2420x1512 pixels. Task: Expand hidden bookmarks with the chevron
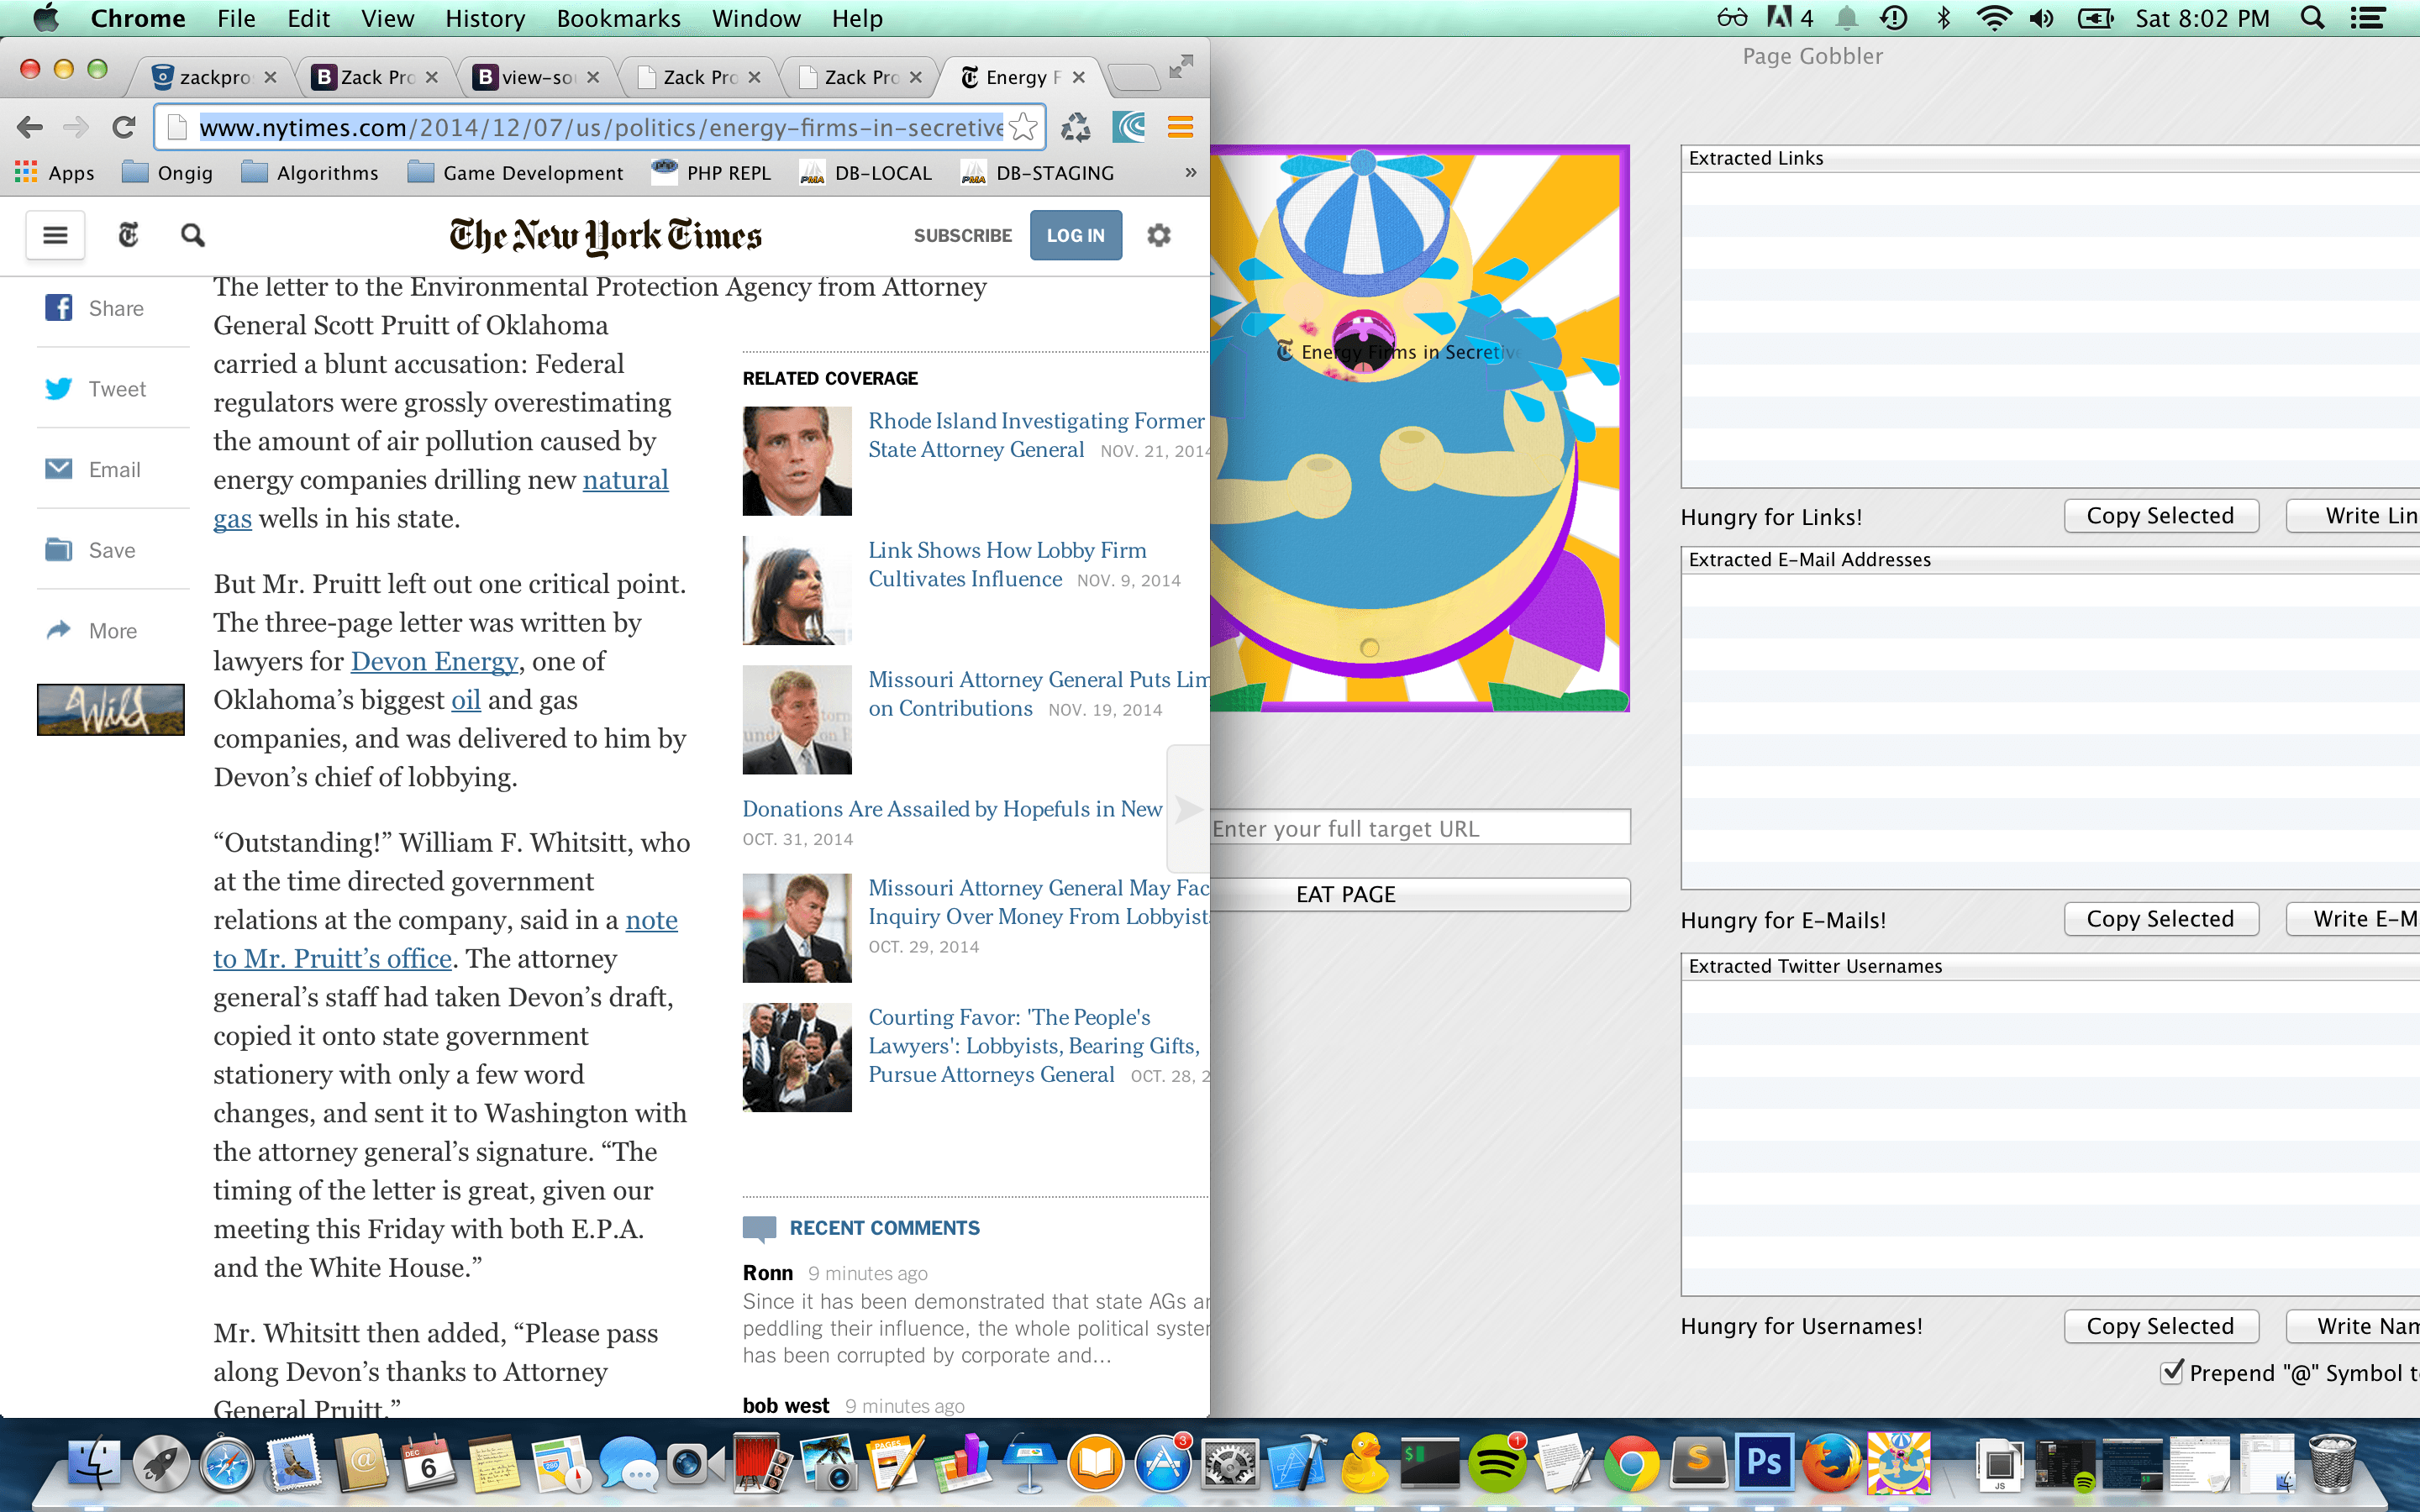pos(1189,172)
